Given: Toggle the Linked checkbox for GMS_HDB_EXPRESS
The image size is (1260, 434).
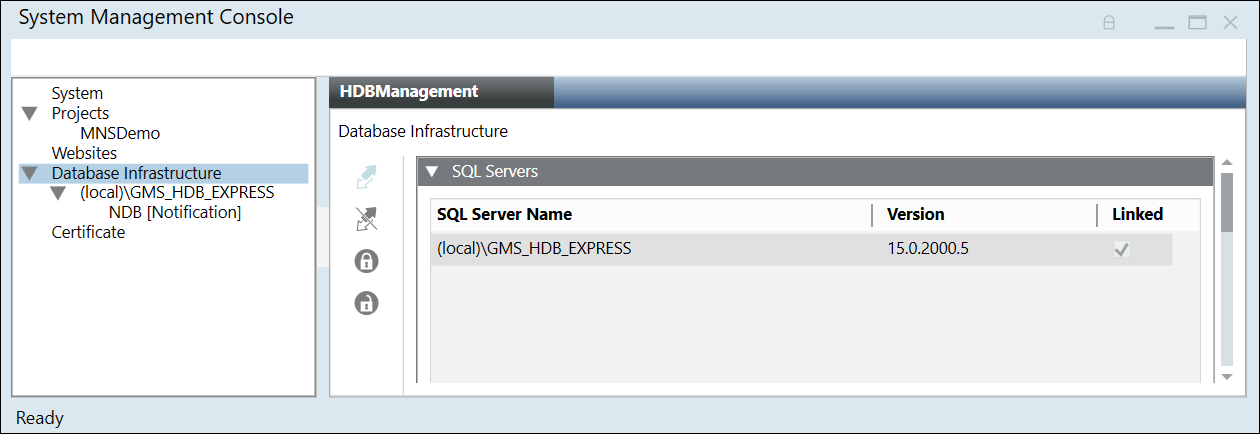Looking at the screenshot, I should coord(1122,249).
